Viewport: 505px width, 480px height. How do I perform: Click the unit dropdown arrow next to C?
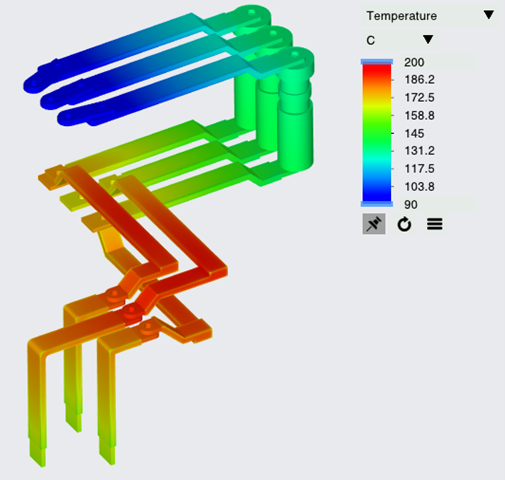pyautogui.click(x=428, y=39)
